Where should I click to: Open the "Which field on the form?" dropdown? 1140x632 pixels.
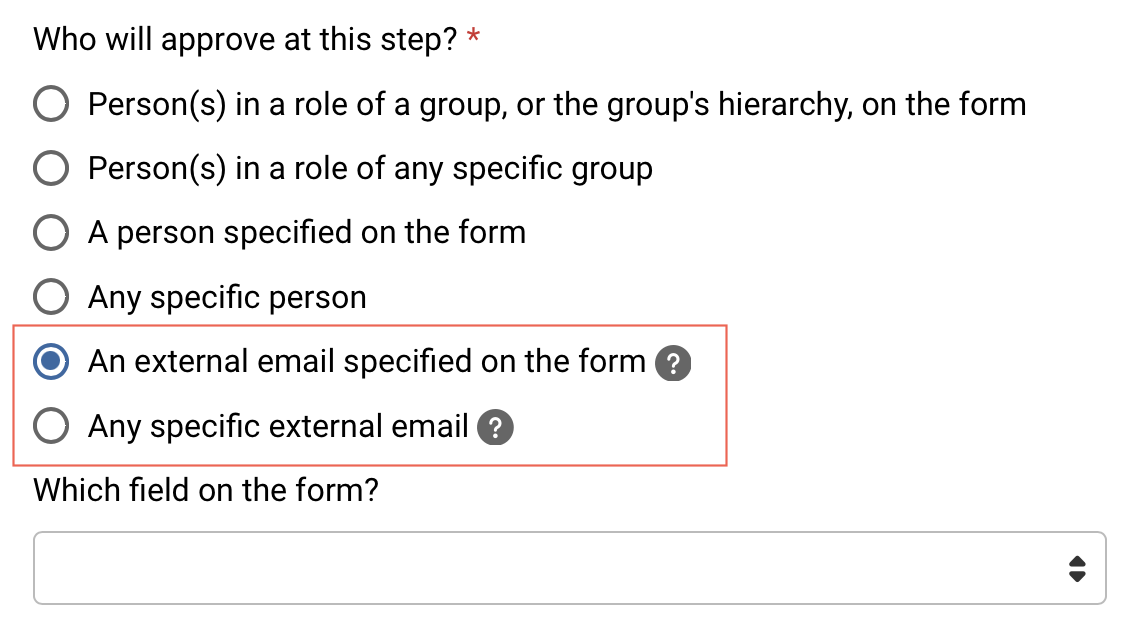[x=570, y=568]
